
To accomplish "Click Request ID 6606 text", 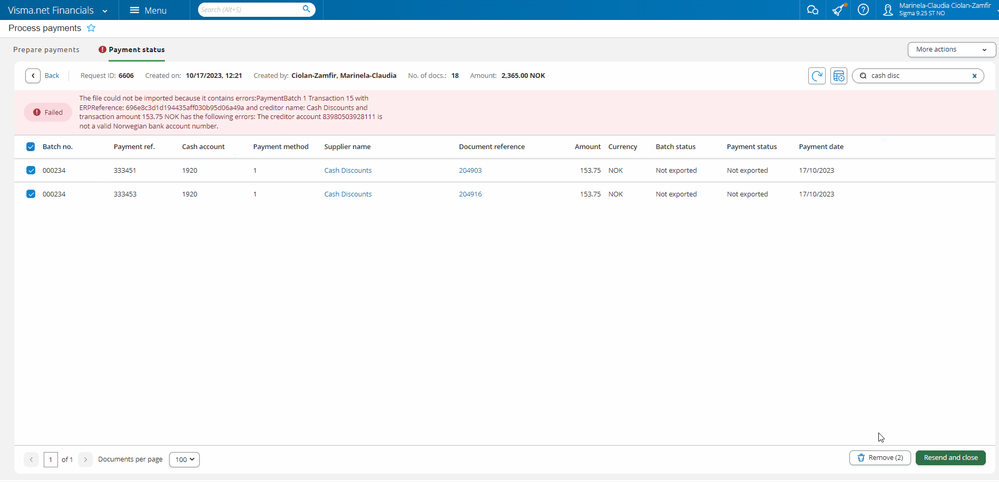I will [107, 75].
